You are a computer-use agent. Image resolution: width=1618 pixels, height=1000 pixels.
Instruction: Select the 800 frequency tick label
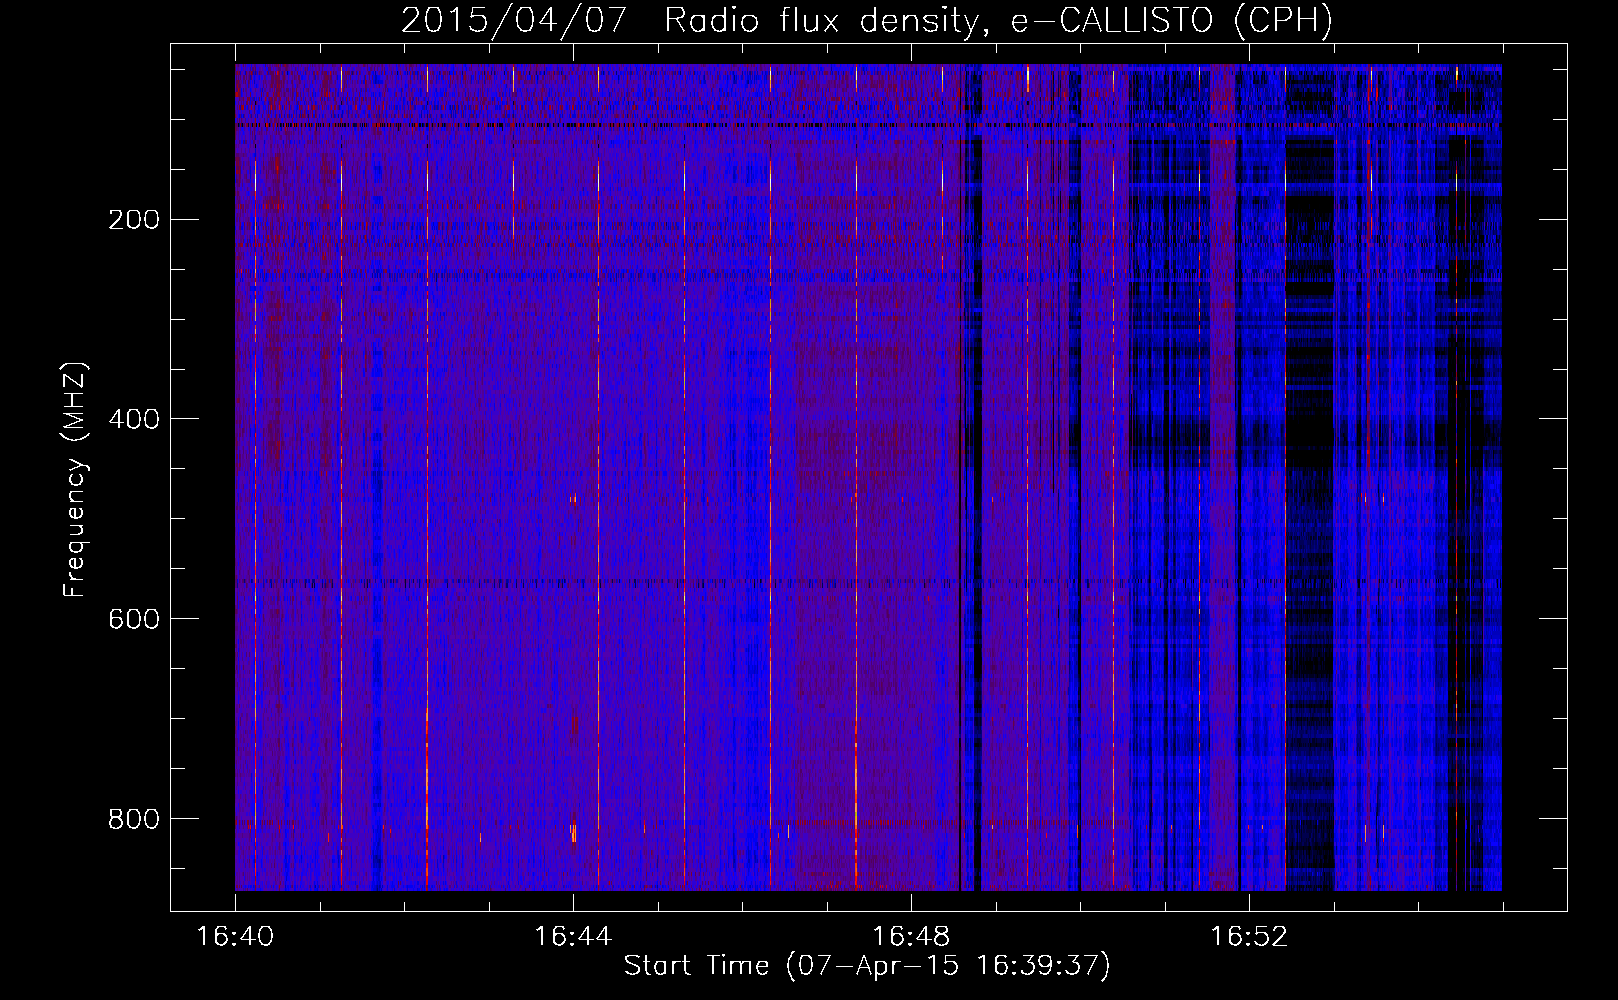click(134, 819)
